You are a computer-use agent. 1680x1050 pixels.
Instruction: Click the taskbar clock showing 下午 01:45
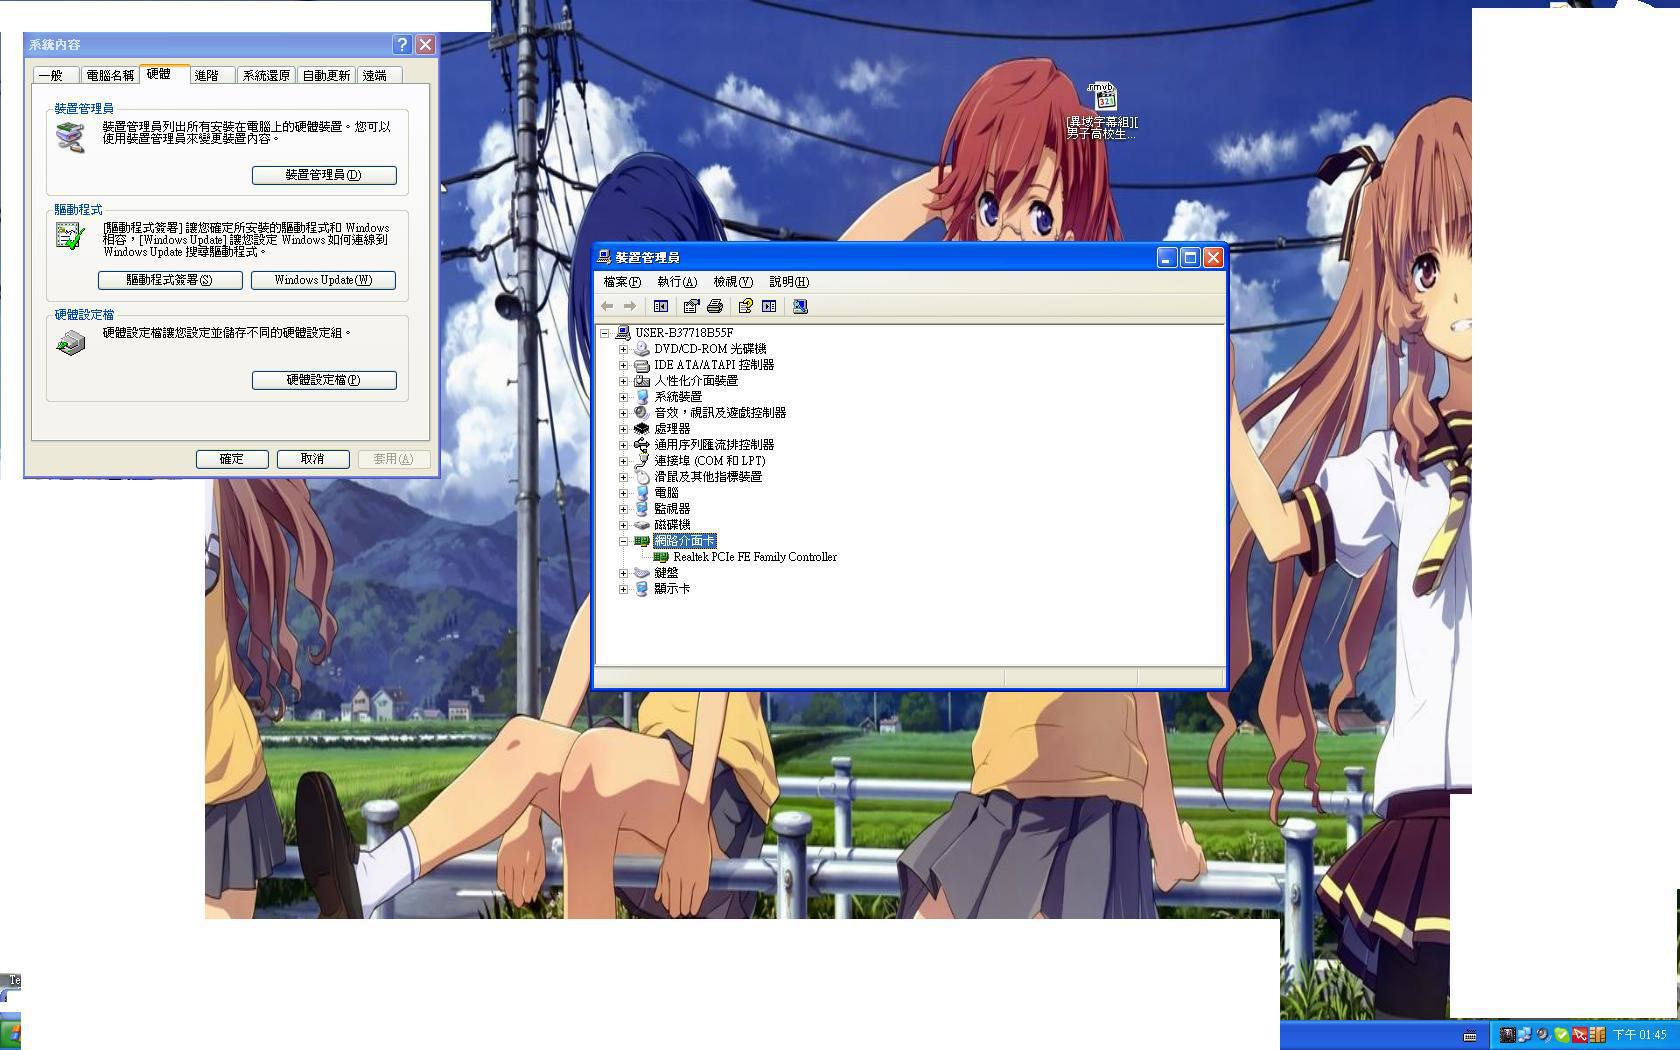tap(1640, 1035)
